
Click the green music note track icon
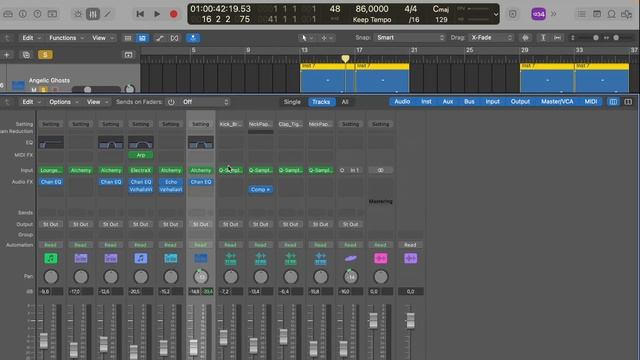pos(51,258)
